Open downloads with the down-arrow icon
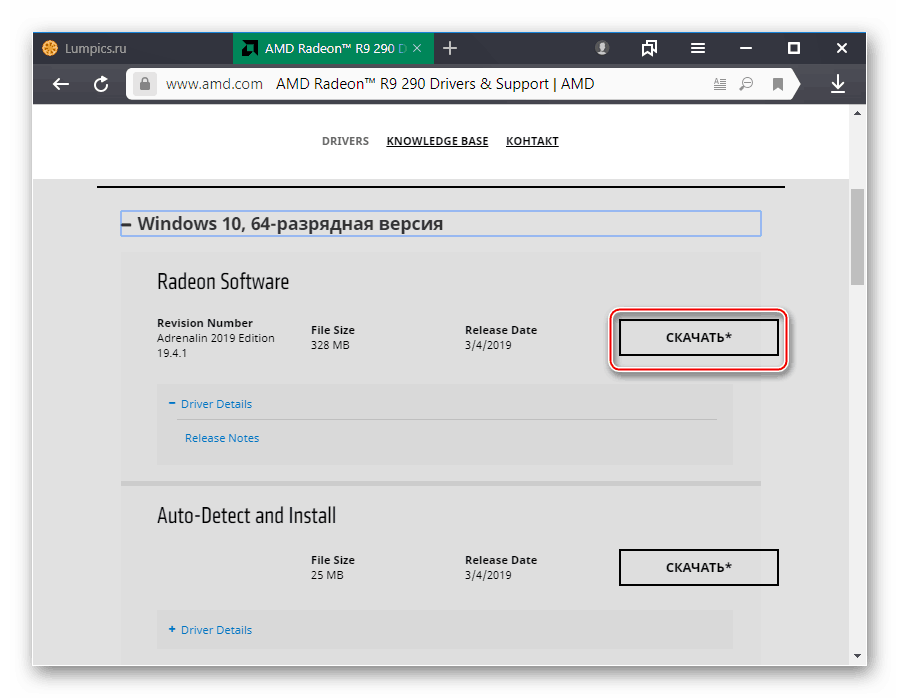 coord(838,84)
